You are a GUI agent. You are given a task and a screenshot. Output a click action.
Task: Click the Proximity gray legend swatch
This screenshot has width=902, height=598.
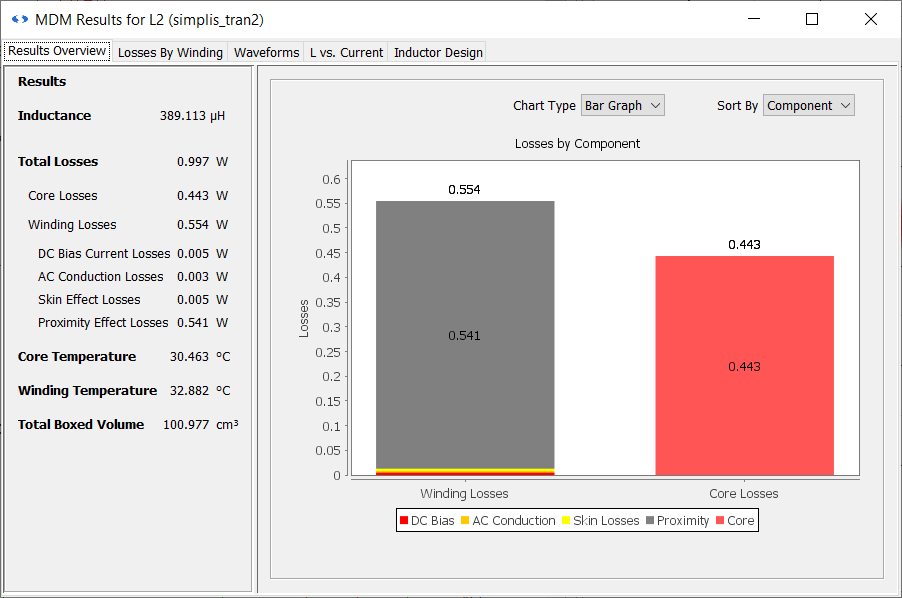pos(650,521)
